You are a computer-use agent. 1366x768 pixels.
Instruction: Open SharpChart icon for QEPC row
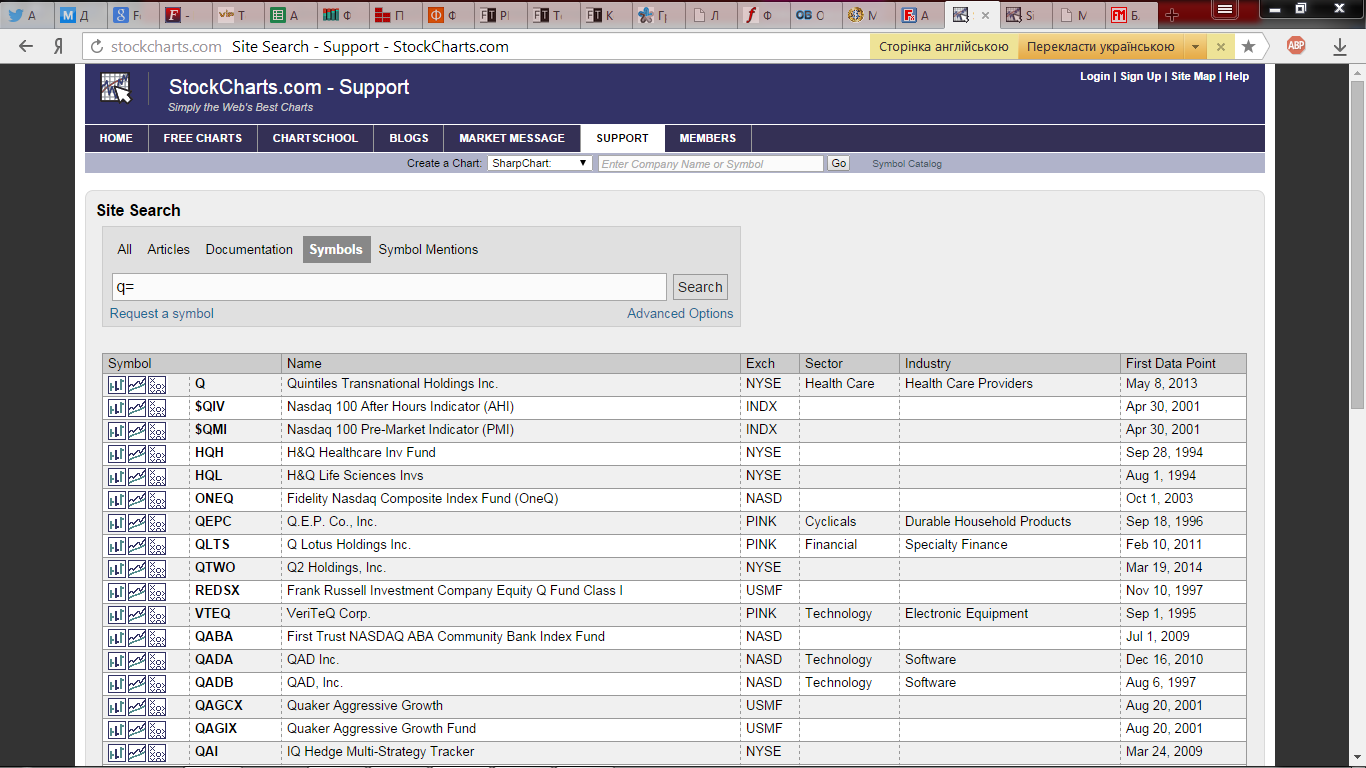116,522
